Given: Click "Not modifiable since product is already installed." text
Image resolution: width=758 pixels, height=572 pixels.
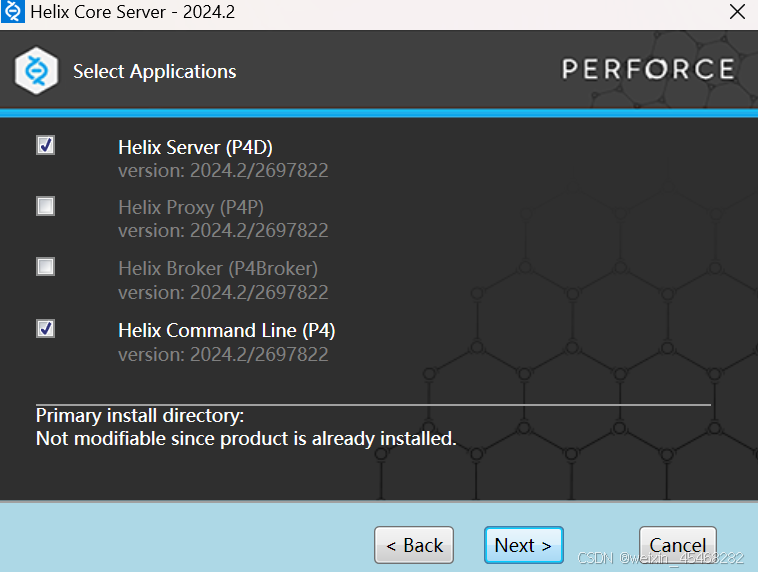Looking at the screenshot, I should [246, 439].
